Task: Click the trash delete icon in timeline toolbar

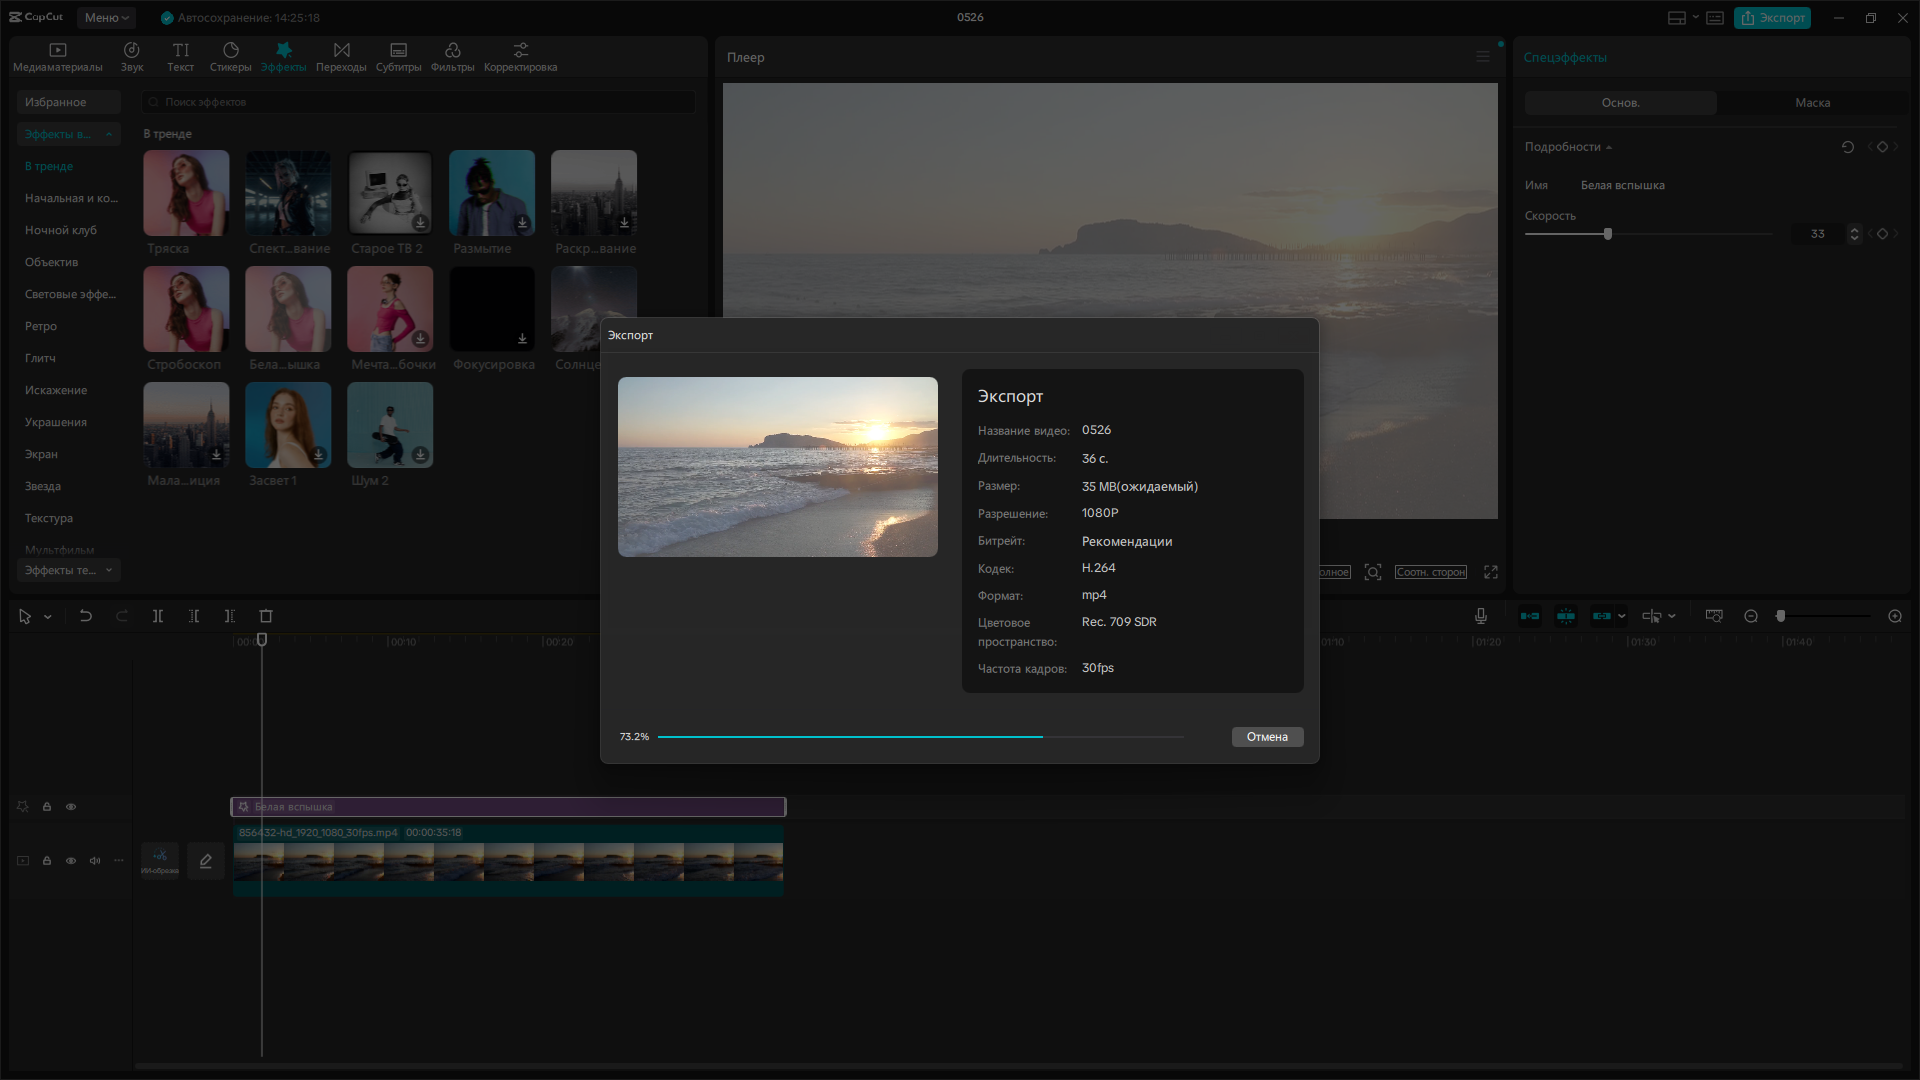Action: (x=266, y=616)
